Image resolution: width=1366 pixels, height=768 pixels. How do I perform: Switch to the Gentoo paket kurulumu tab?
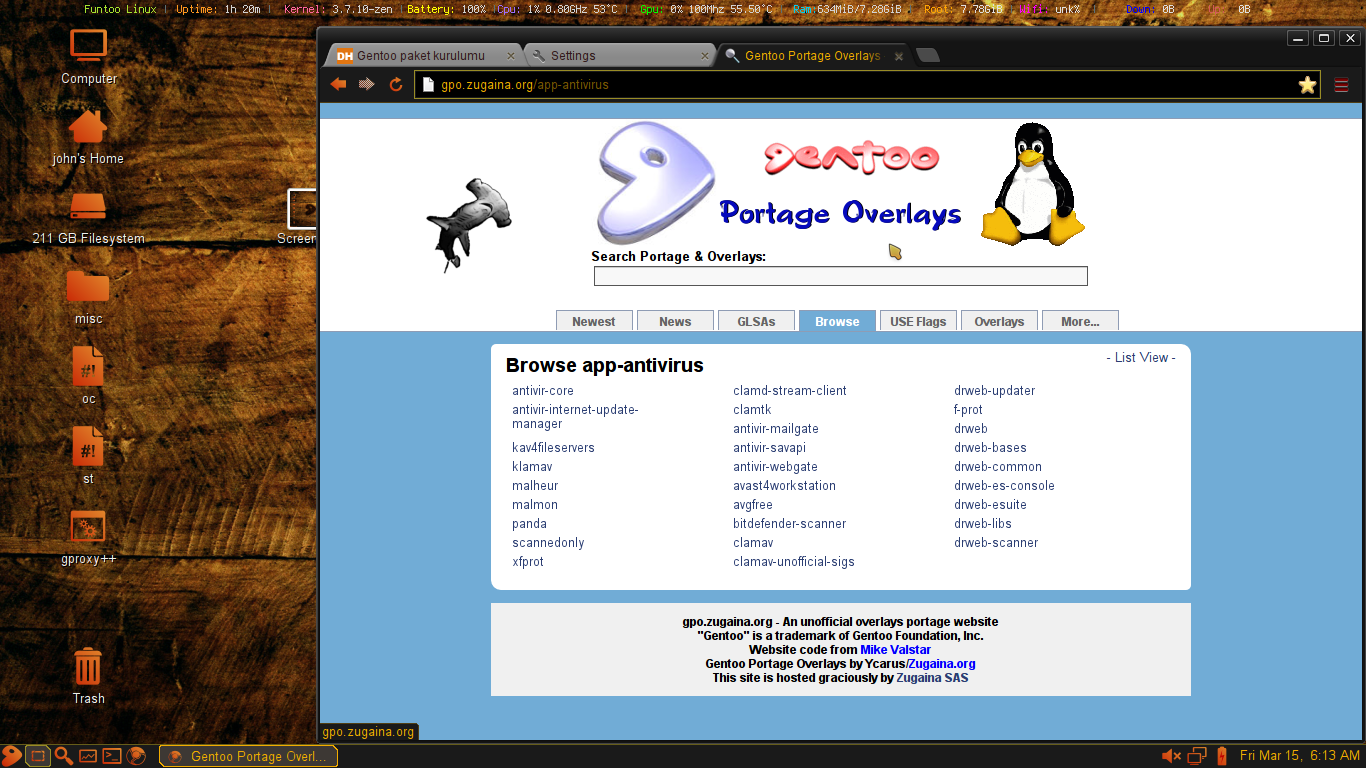point(420,56)
